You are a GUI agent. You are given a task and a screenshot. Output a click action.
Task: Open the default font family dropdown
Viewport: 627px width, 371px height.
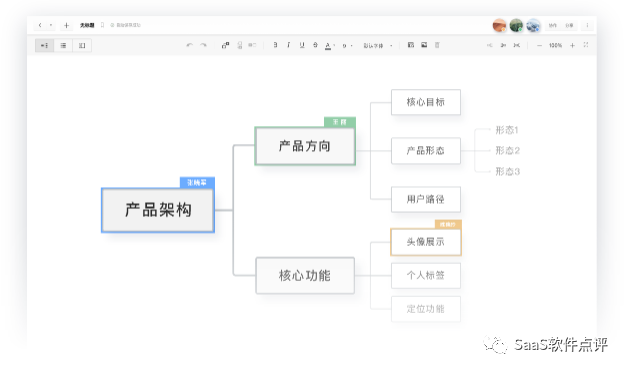point(377,46)
